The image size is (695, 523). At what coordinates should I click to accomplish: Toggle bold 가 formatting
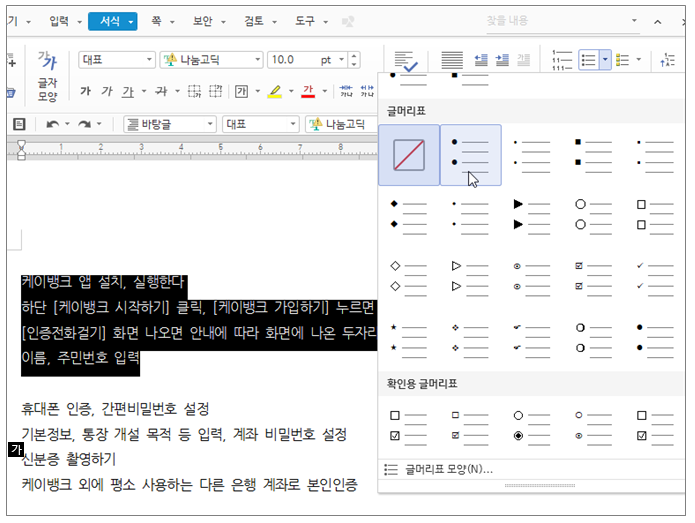86,91
